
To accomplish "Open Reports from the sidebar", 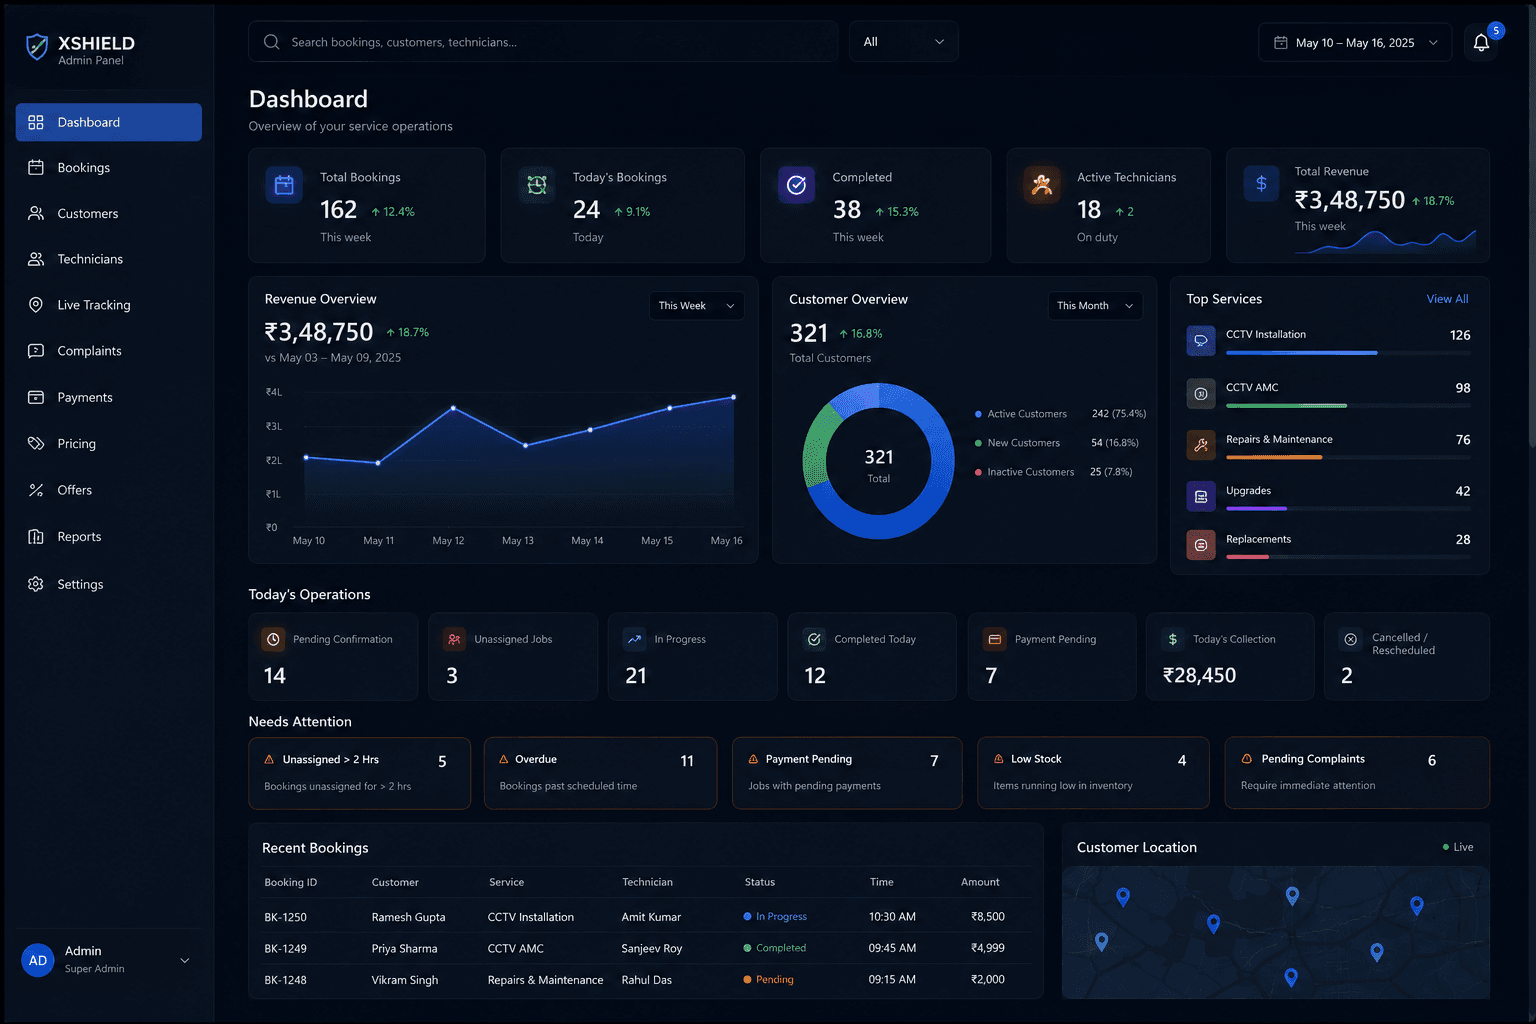I will pyautogui.click(x=109, y=537).
